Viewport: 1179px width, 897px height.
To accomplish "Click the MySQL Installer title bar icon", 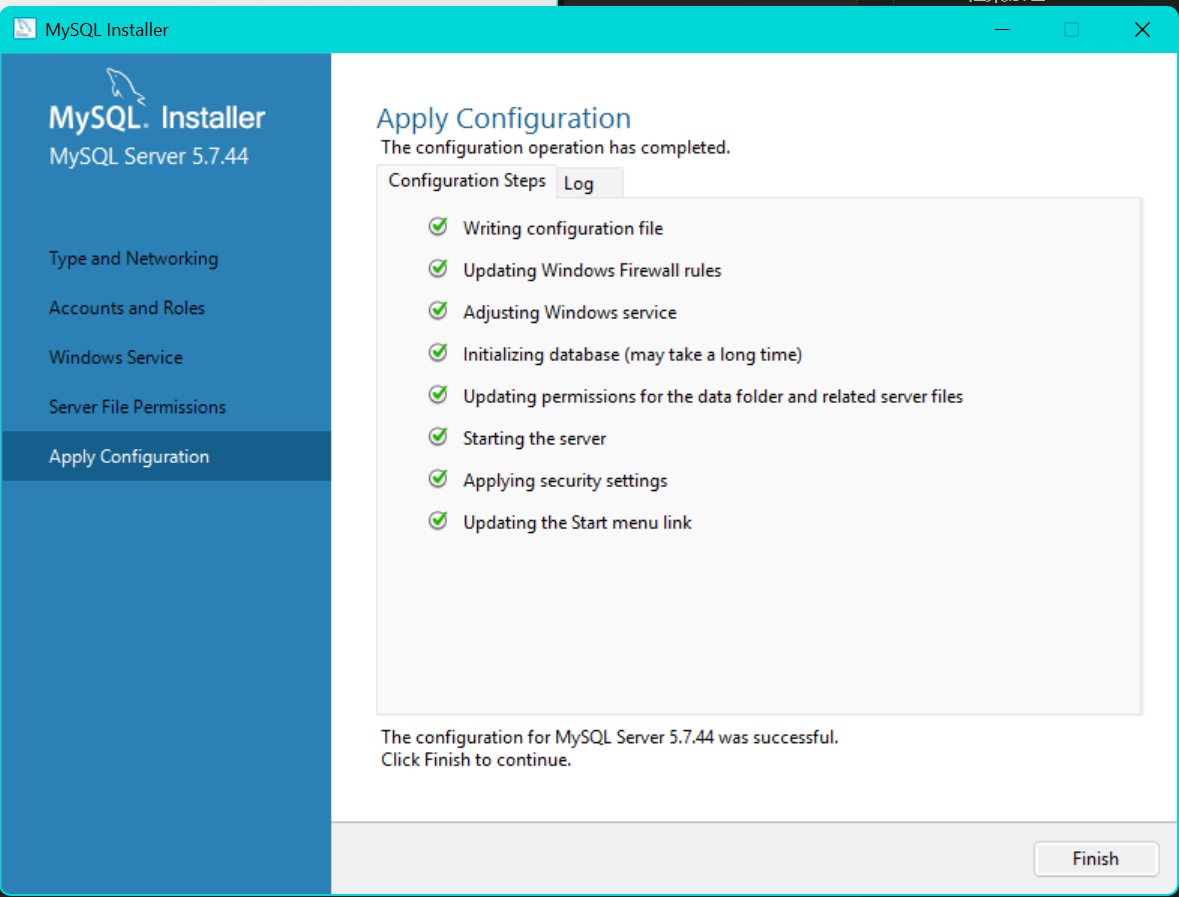I will click(x=25, y=29).
